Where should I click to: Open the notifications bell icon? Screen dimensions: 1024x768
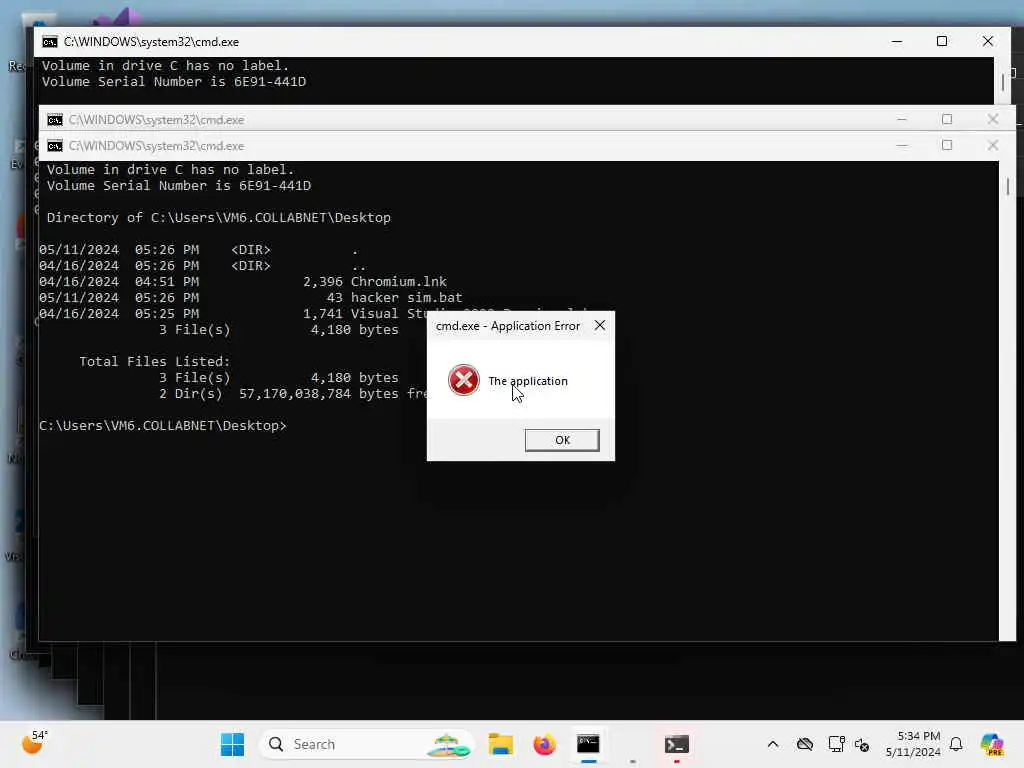tap(956, 744)
